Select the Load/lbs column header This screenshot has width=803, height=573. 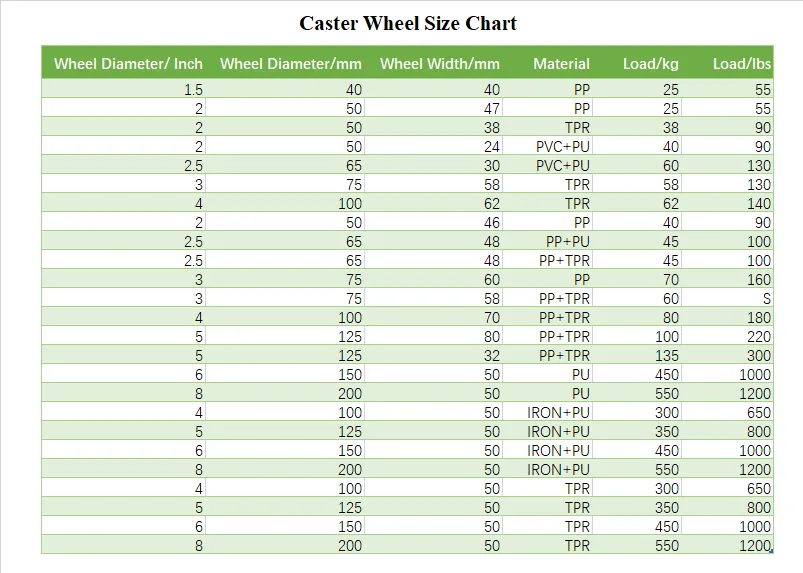pos(742,64)
